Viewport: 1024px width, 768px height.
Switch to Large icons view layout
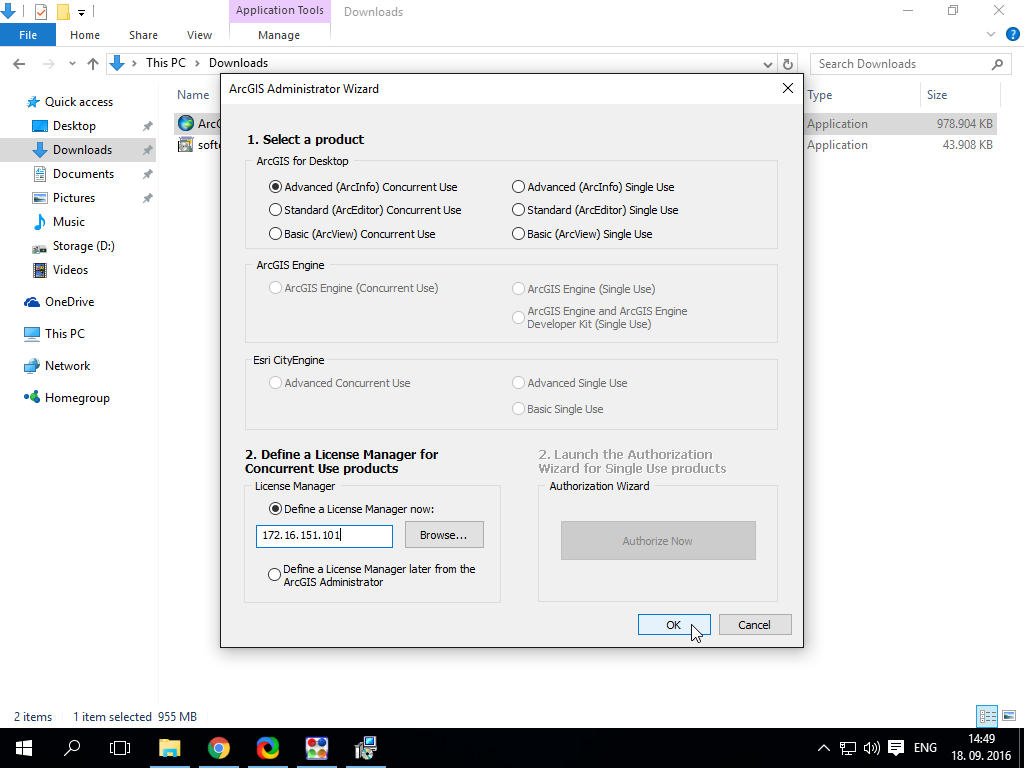coord(1009,716)
